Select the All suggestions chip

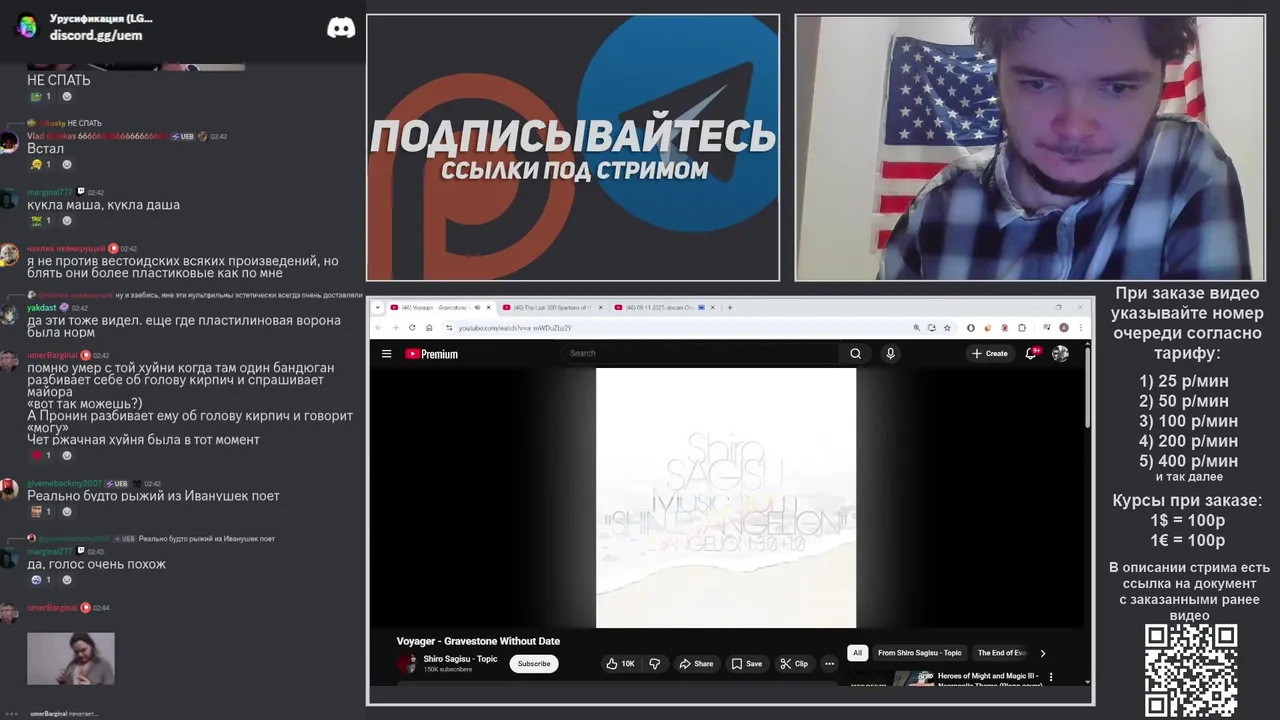(x=857, y=653)
